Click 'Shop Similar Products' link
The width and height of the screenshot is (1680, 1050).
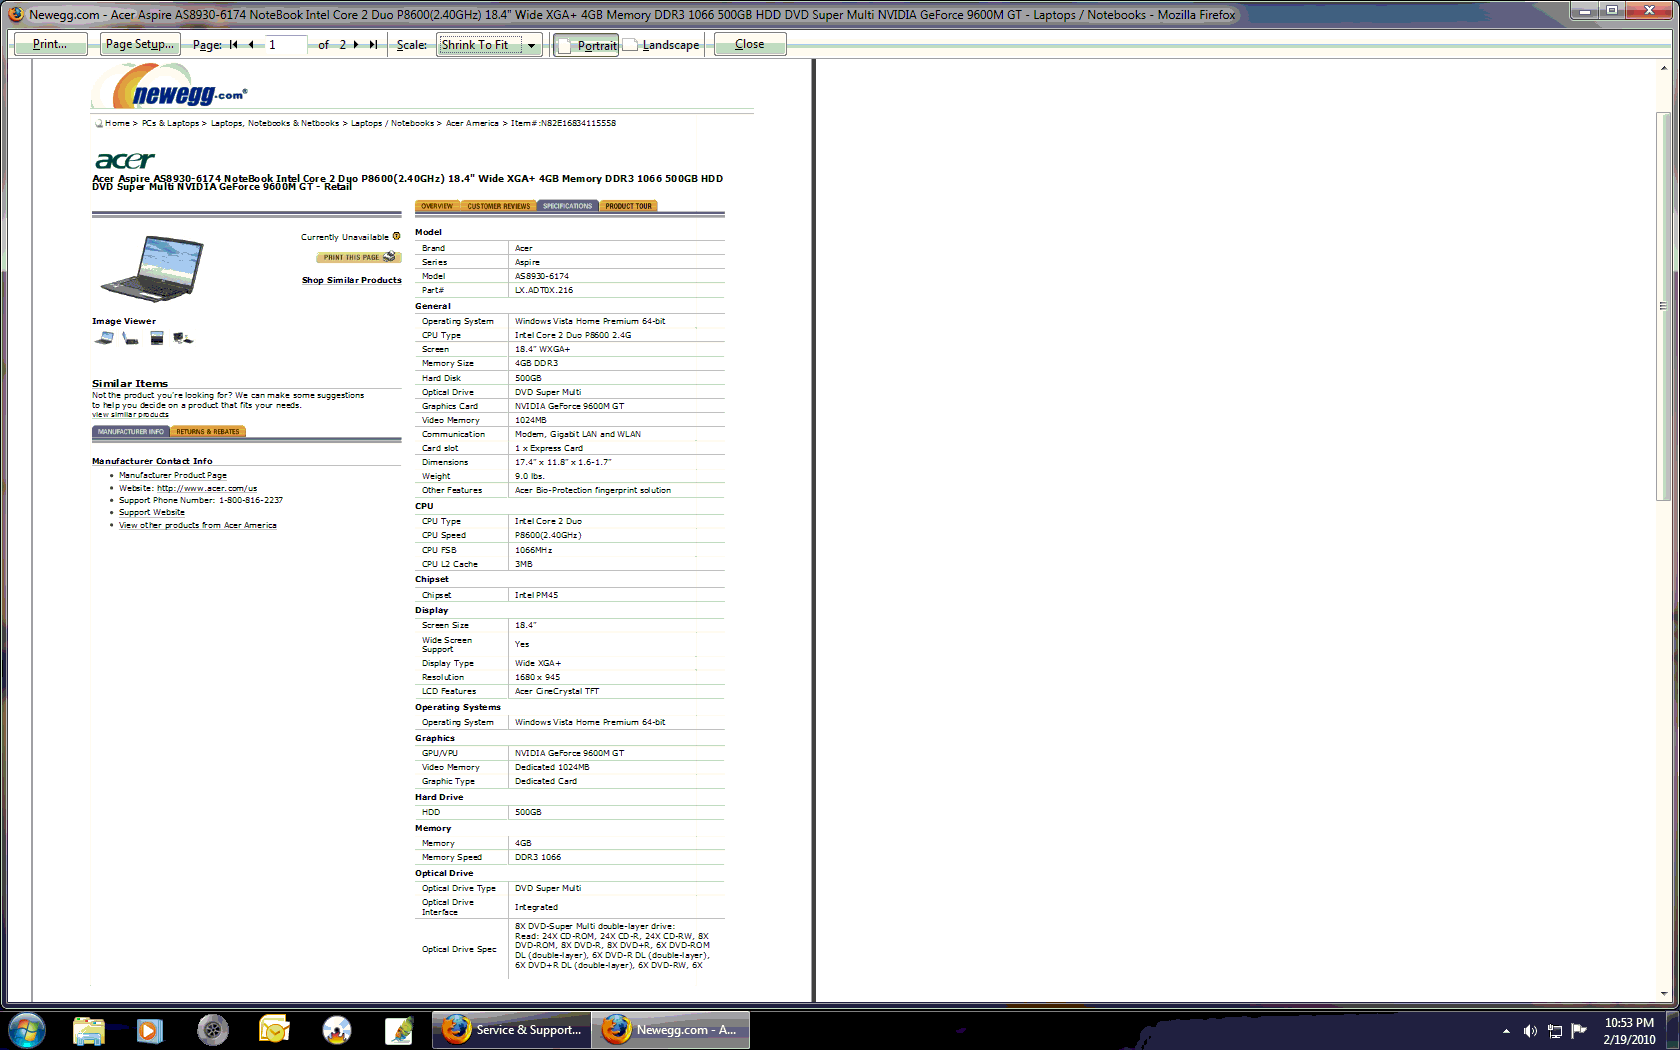tap(352, 281)
